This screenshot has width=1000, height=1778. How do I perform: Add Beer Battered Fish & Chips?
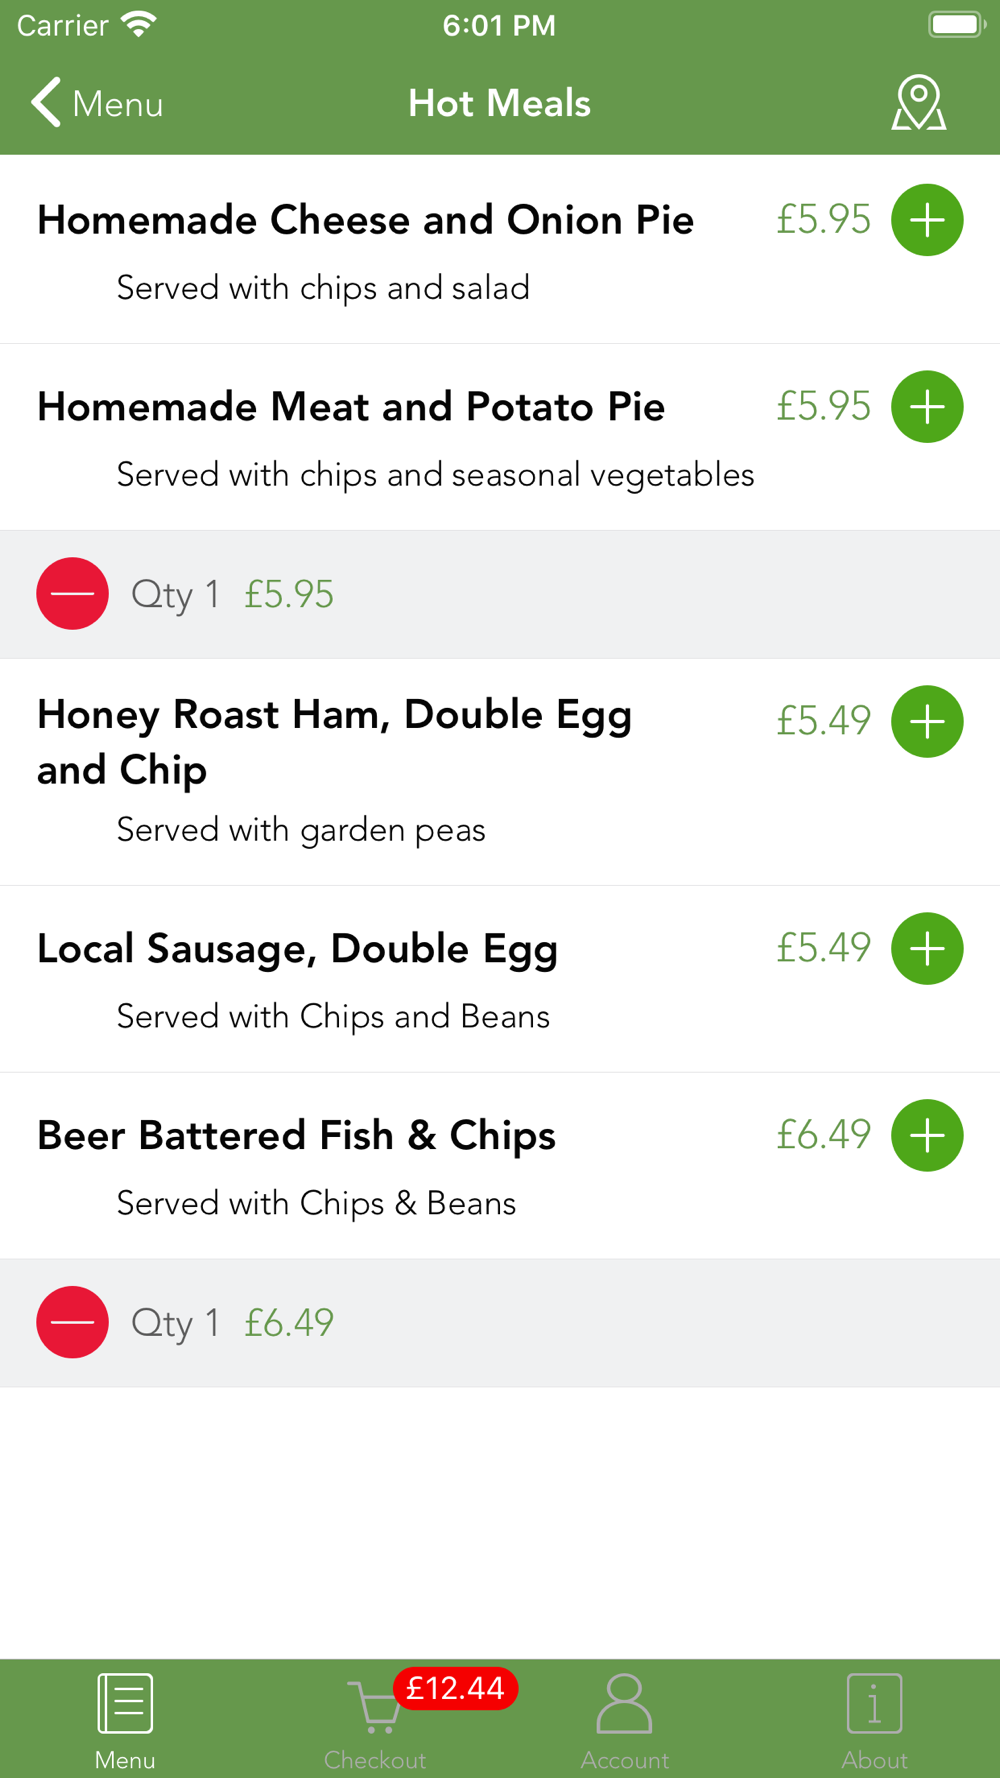coord(927,1135)
